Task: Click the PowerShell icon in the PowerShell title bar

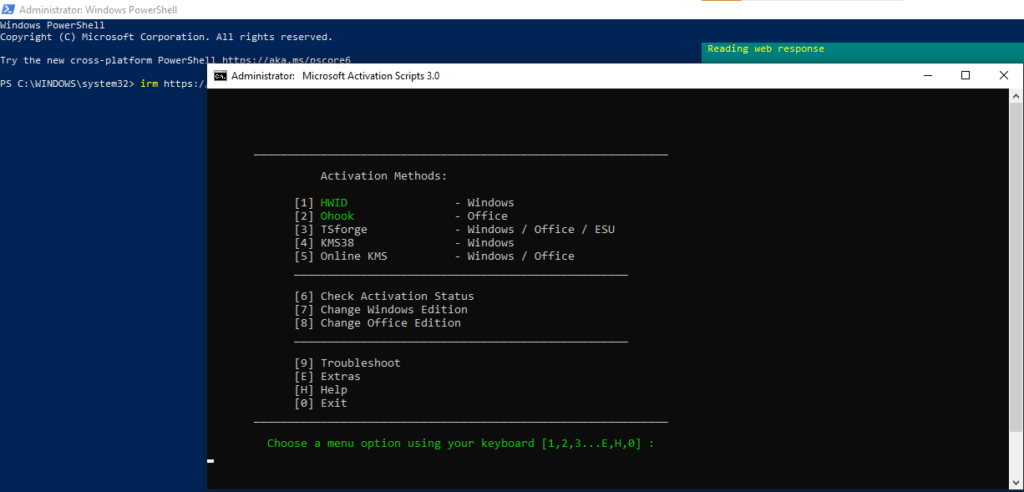Action: 8,10
